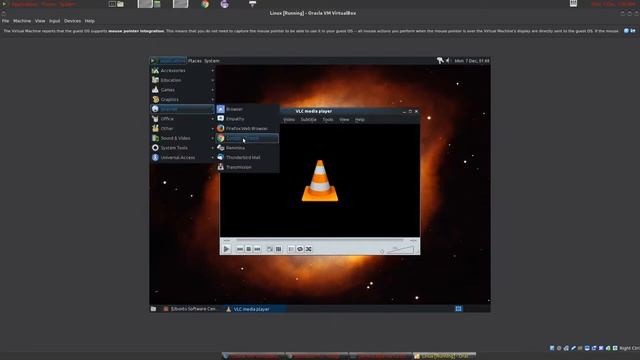The width and height of the screenshot is (640, 360).
Task: Click the Chrome icon in host top panel
Action: (205, 4)
